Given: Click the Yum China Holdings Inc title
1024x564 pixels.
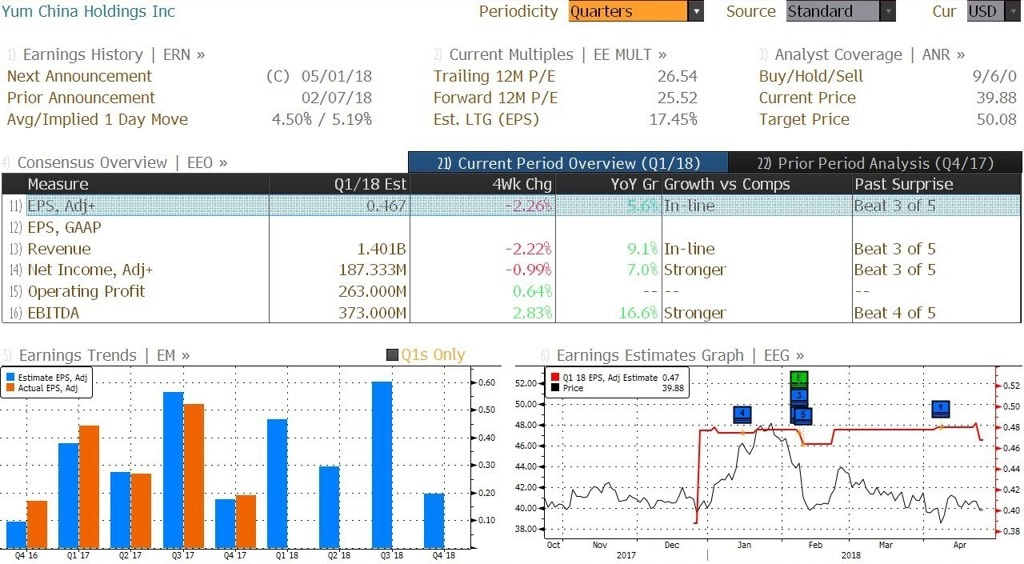Looking at the screenshot, I should (x=88, y=11).
